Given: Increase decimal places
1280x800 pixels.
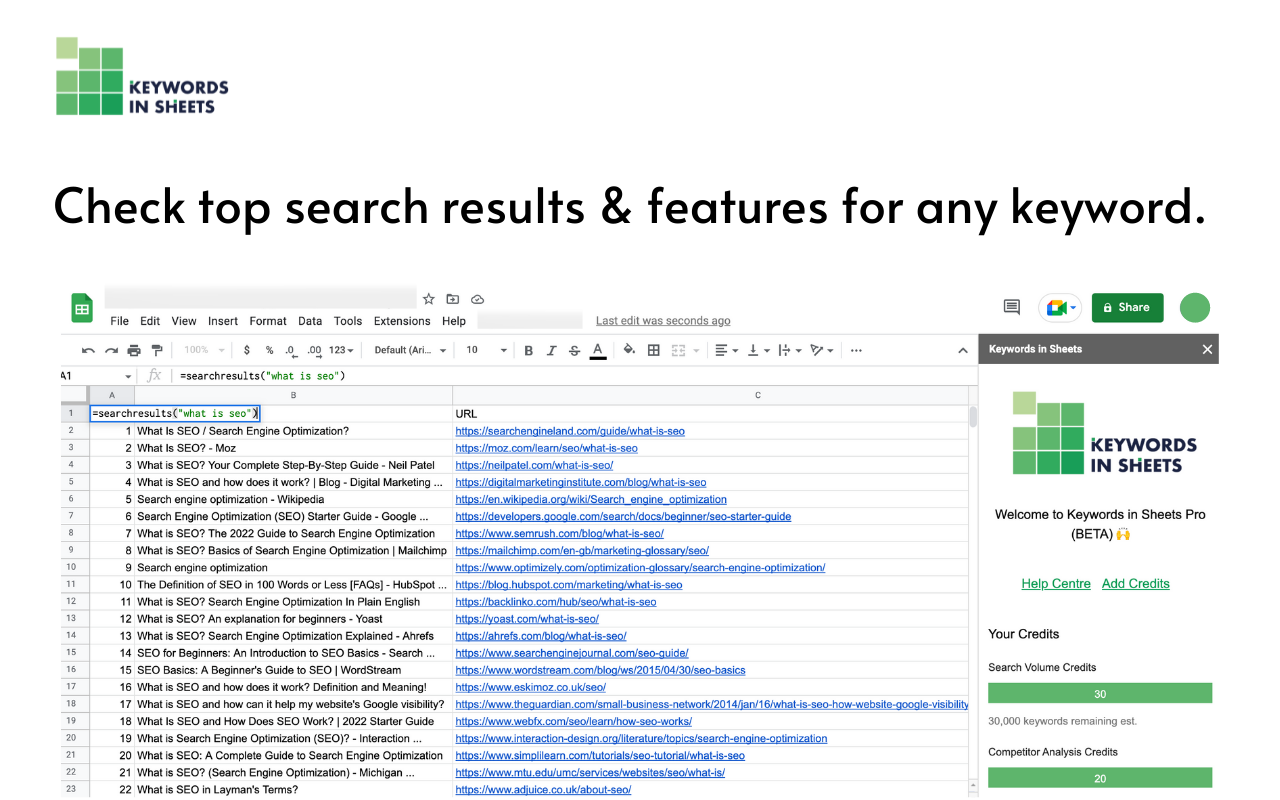Looking at the screenshot, I should click(x=314, y=350).
